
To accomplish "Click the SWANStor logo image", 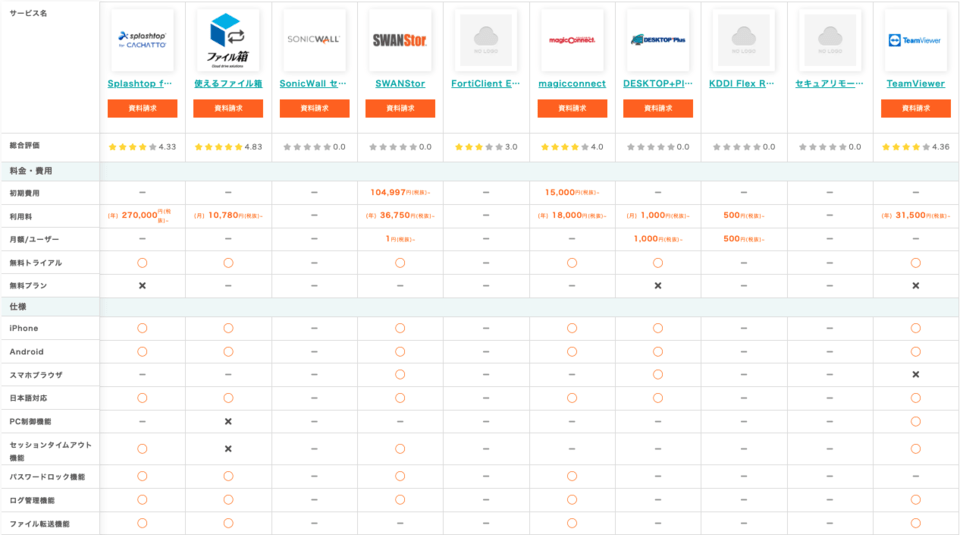I will pos(400,40).
